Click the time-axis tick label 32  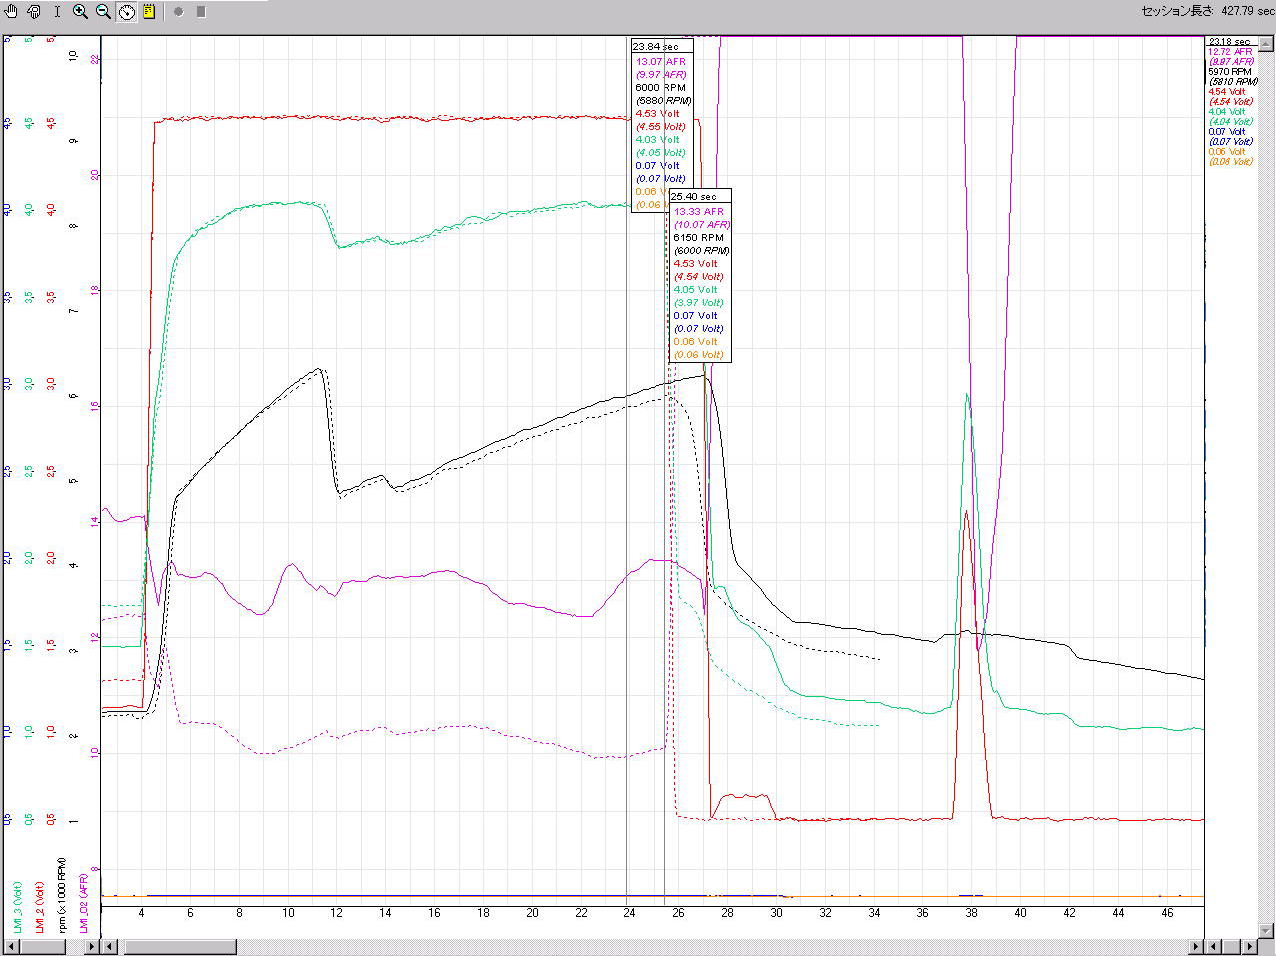click(x=825, y=913)
